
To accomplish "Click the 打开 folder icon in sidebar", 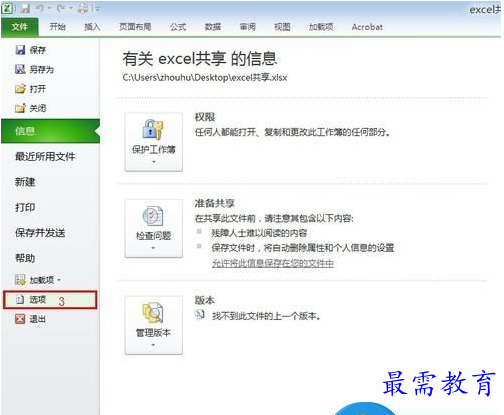I will (20, 89).
